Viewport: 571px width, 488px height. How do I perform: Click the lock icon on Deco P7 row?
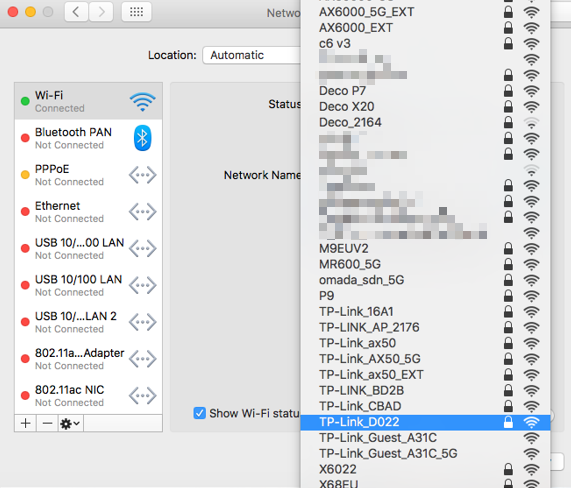click(508, 90)
